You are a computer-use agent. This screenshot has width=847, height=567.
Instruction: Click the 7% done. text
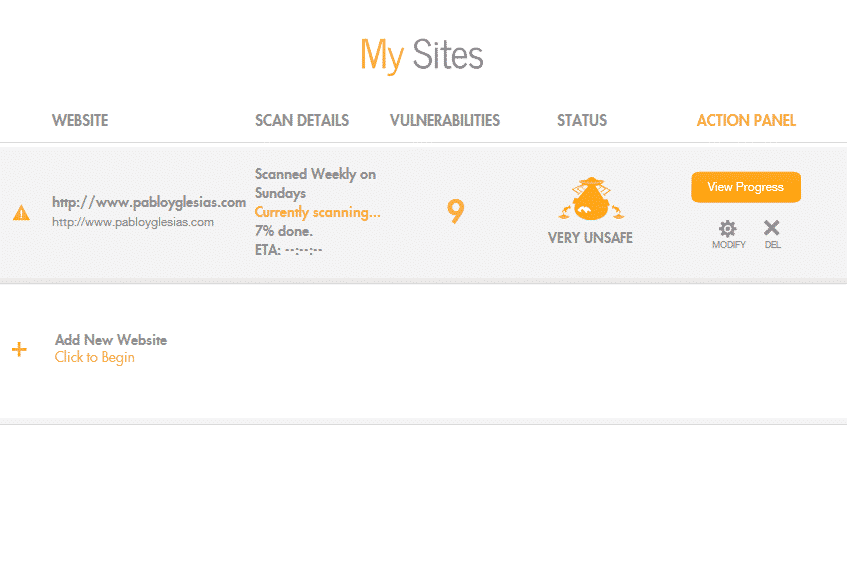(x=284, y=231)
